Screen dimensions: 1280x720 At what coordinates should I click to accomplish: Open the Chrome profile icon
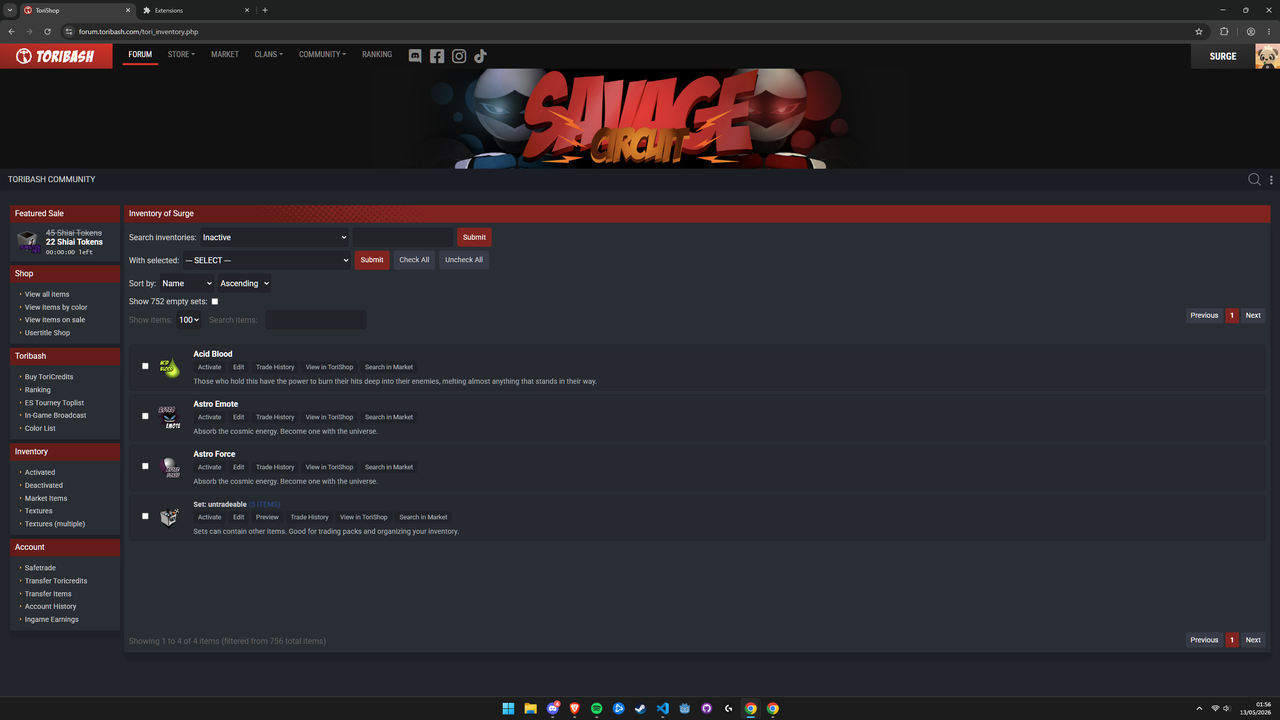tap(1251, 32)
